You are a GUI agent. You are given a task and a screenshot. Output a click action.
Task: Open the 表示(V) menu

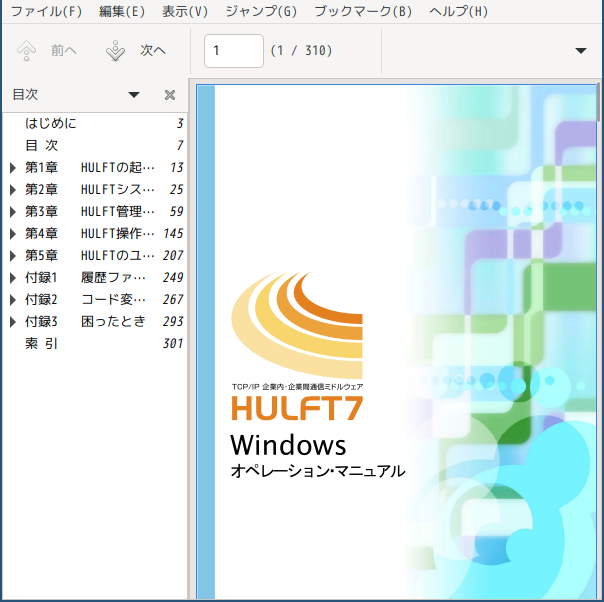point(185,12)
